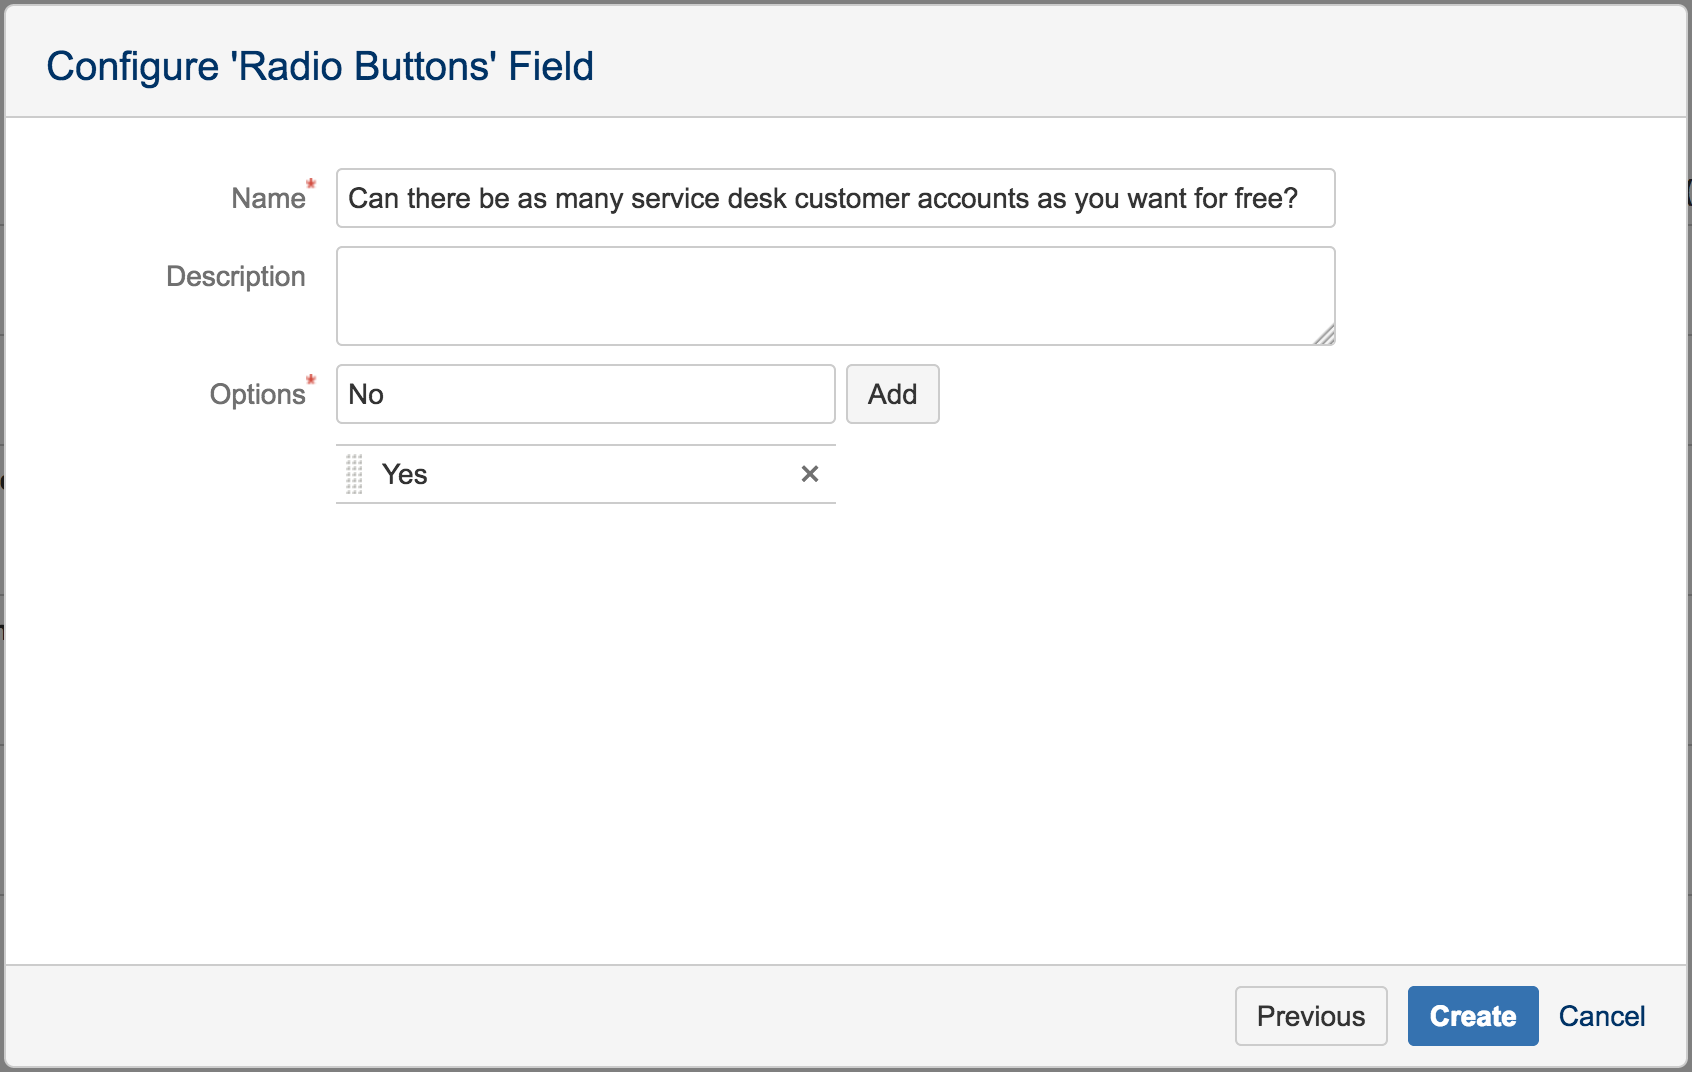Go back with the Previous button
This screenshot has height=1072, width=1692.
(1311, 1016)
